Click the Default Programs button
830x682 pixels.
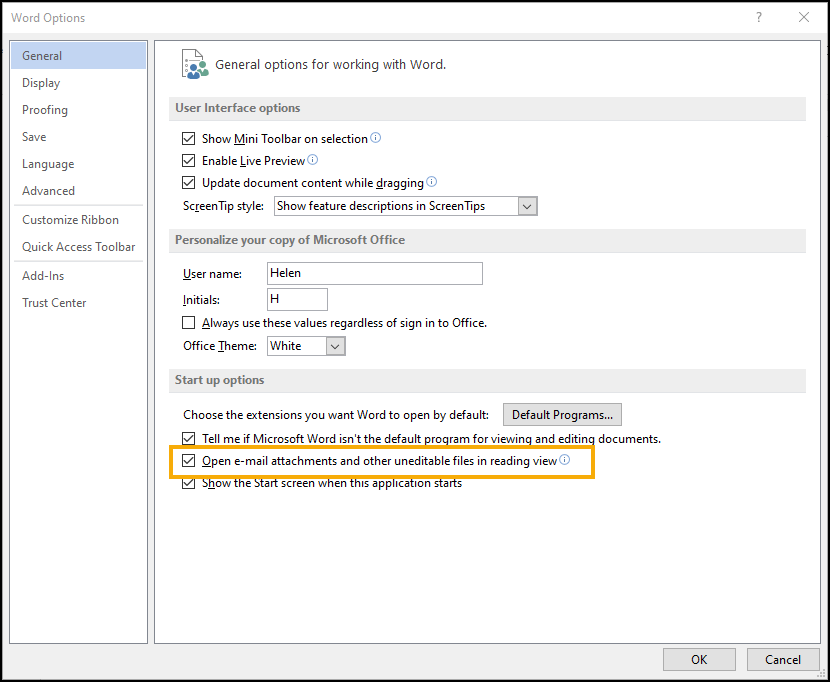[x=561, y=414]
